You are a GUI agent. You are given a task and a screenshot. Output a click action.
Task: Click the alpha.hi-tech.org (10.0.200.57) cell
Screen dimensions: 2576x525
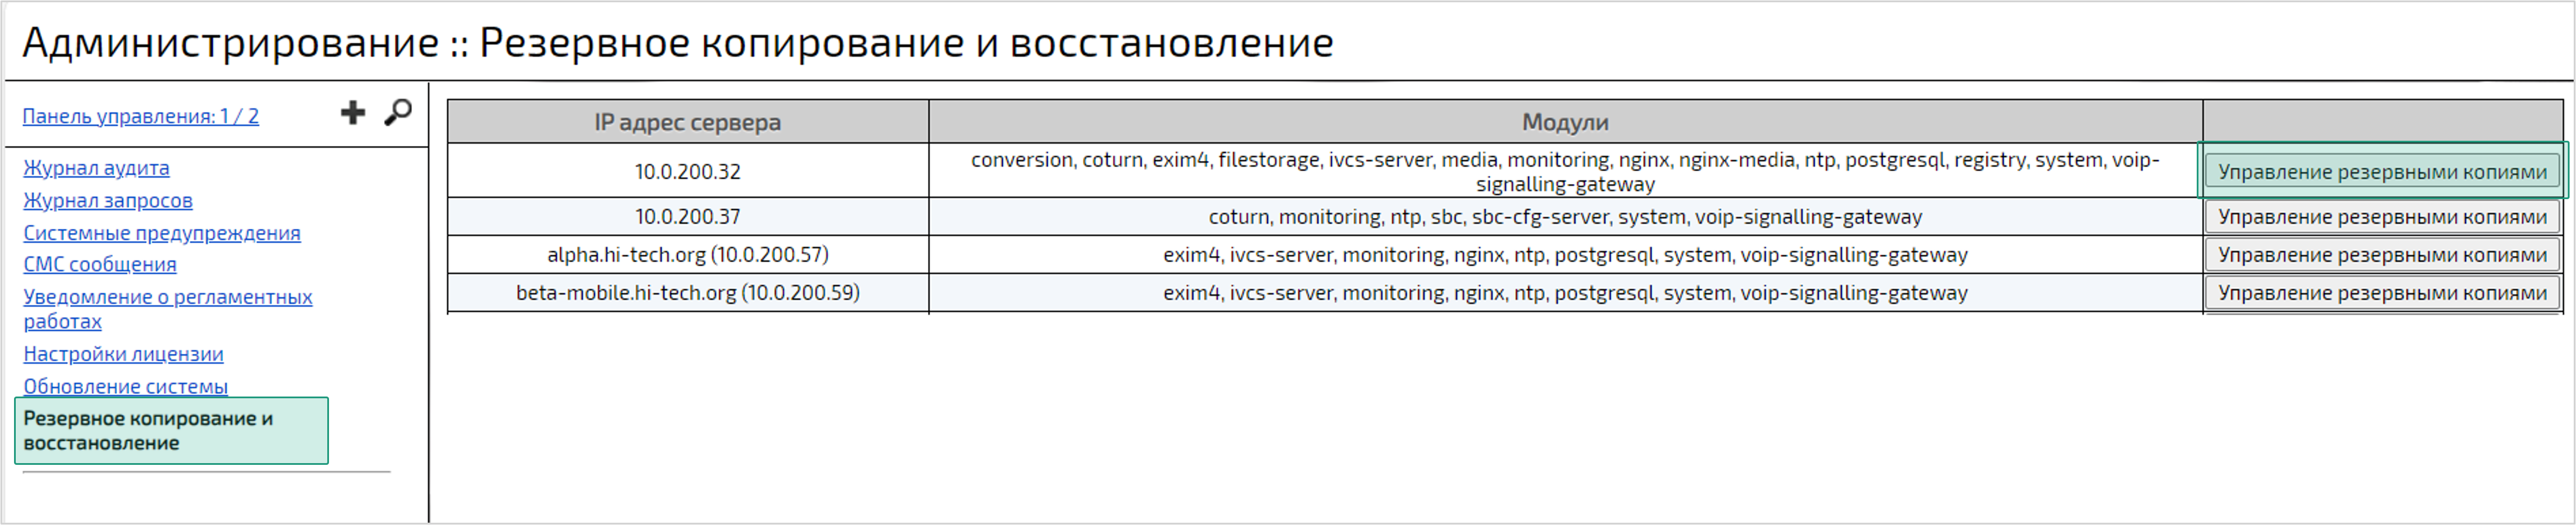coord(688,255)
